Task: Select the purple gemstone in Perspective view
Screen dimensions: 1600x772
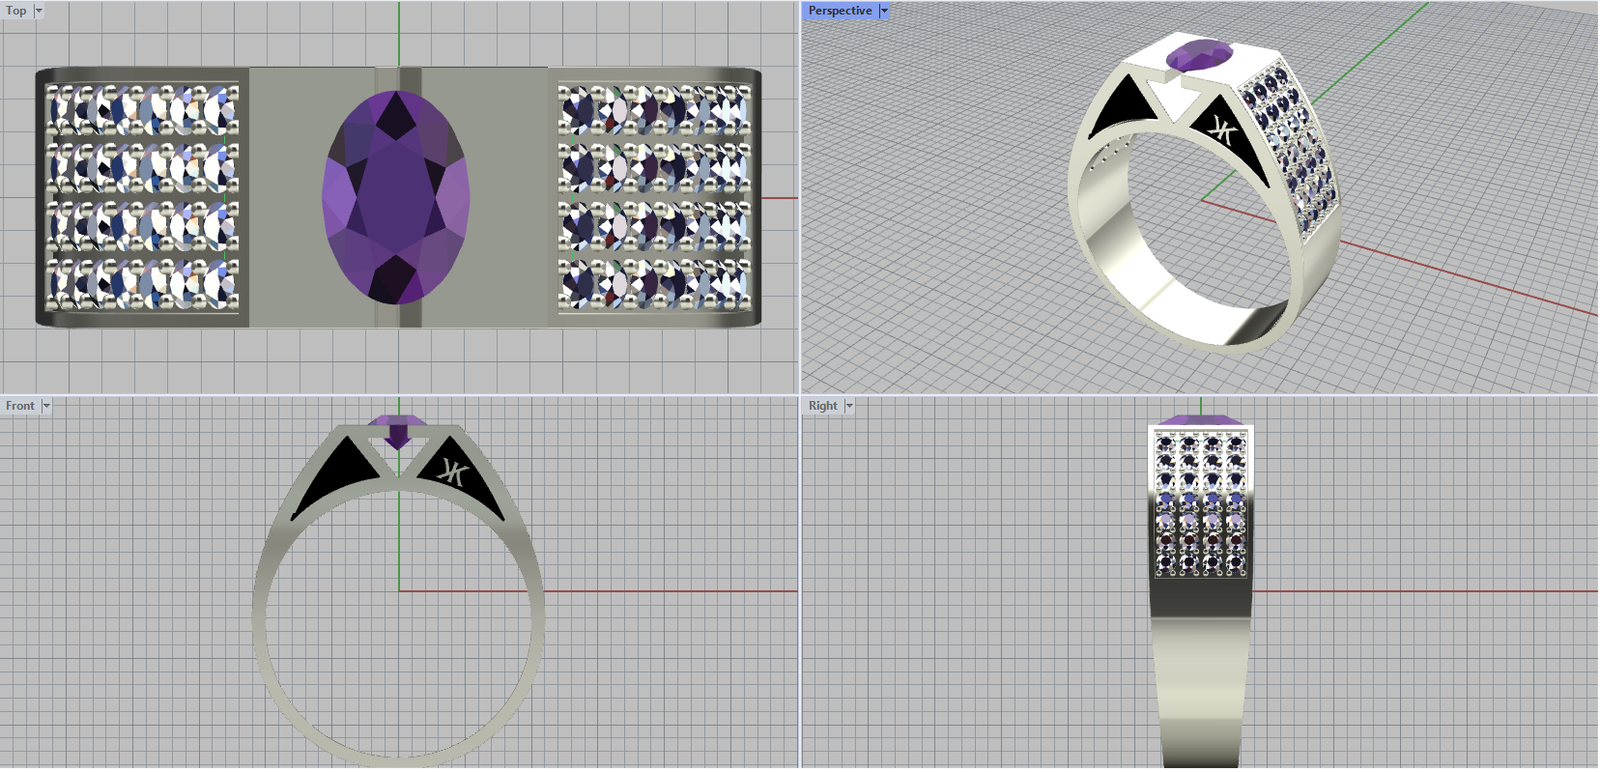Action: point(1199,54)
